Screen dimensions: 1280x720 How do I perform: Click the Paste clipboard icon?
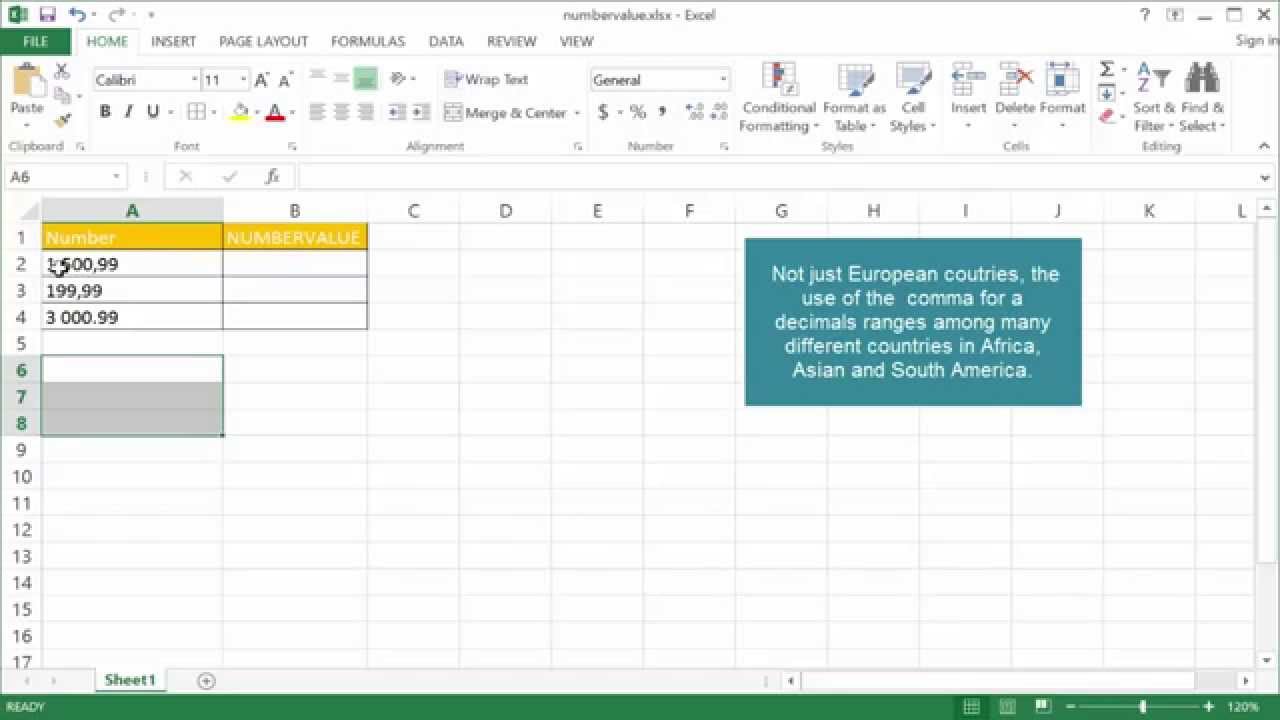[28, 82]
